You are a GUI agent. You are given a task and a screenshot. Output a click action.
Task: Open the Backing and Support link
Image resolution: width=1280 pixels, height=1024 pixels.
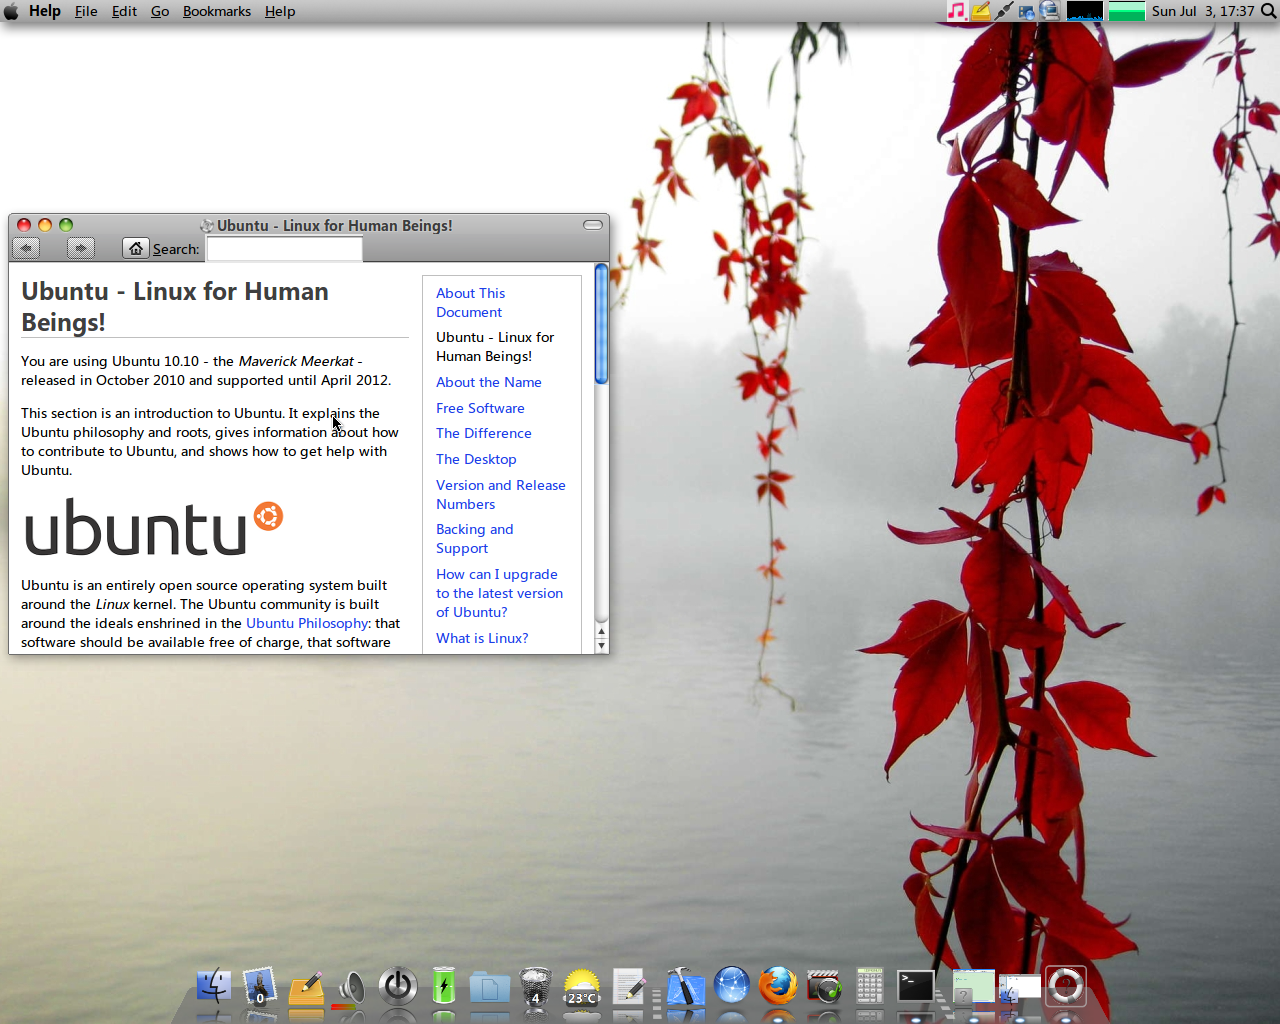point(475,538)
